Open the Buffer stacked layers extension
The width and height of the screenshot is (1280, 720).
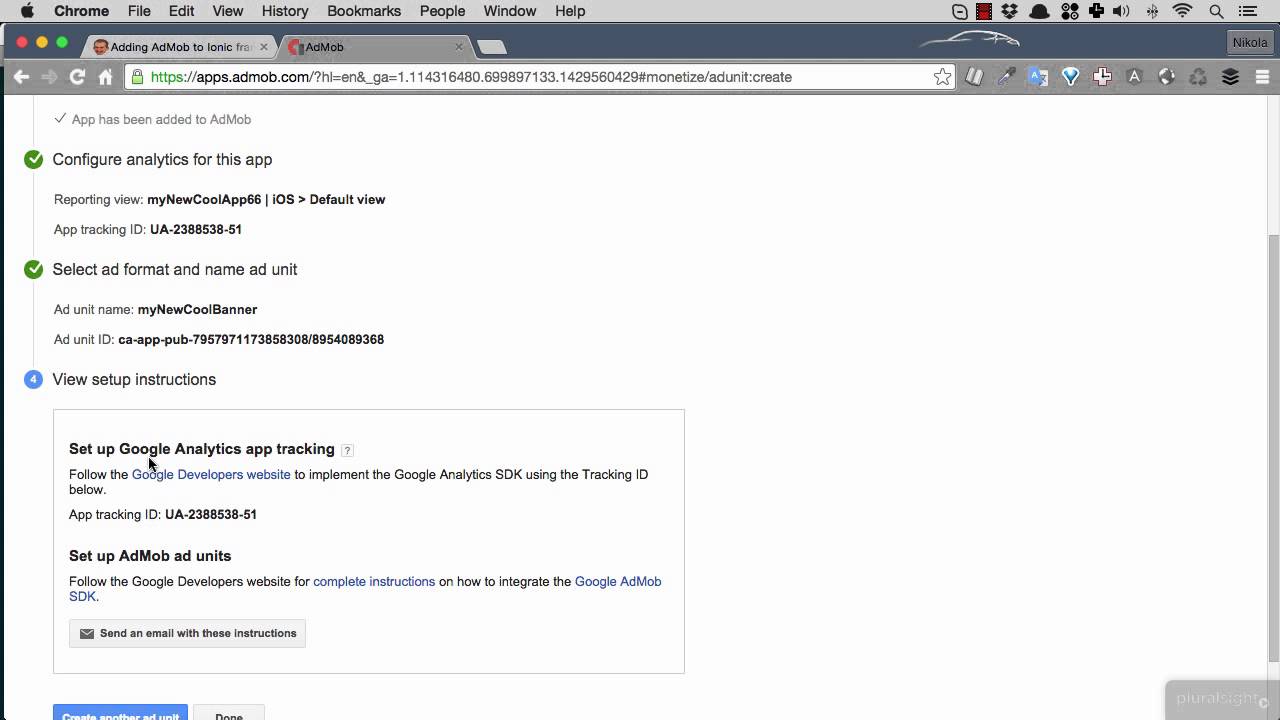(1230, 77)
